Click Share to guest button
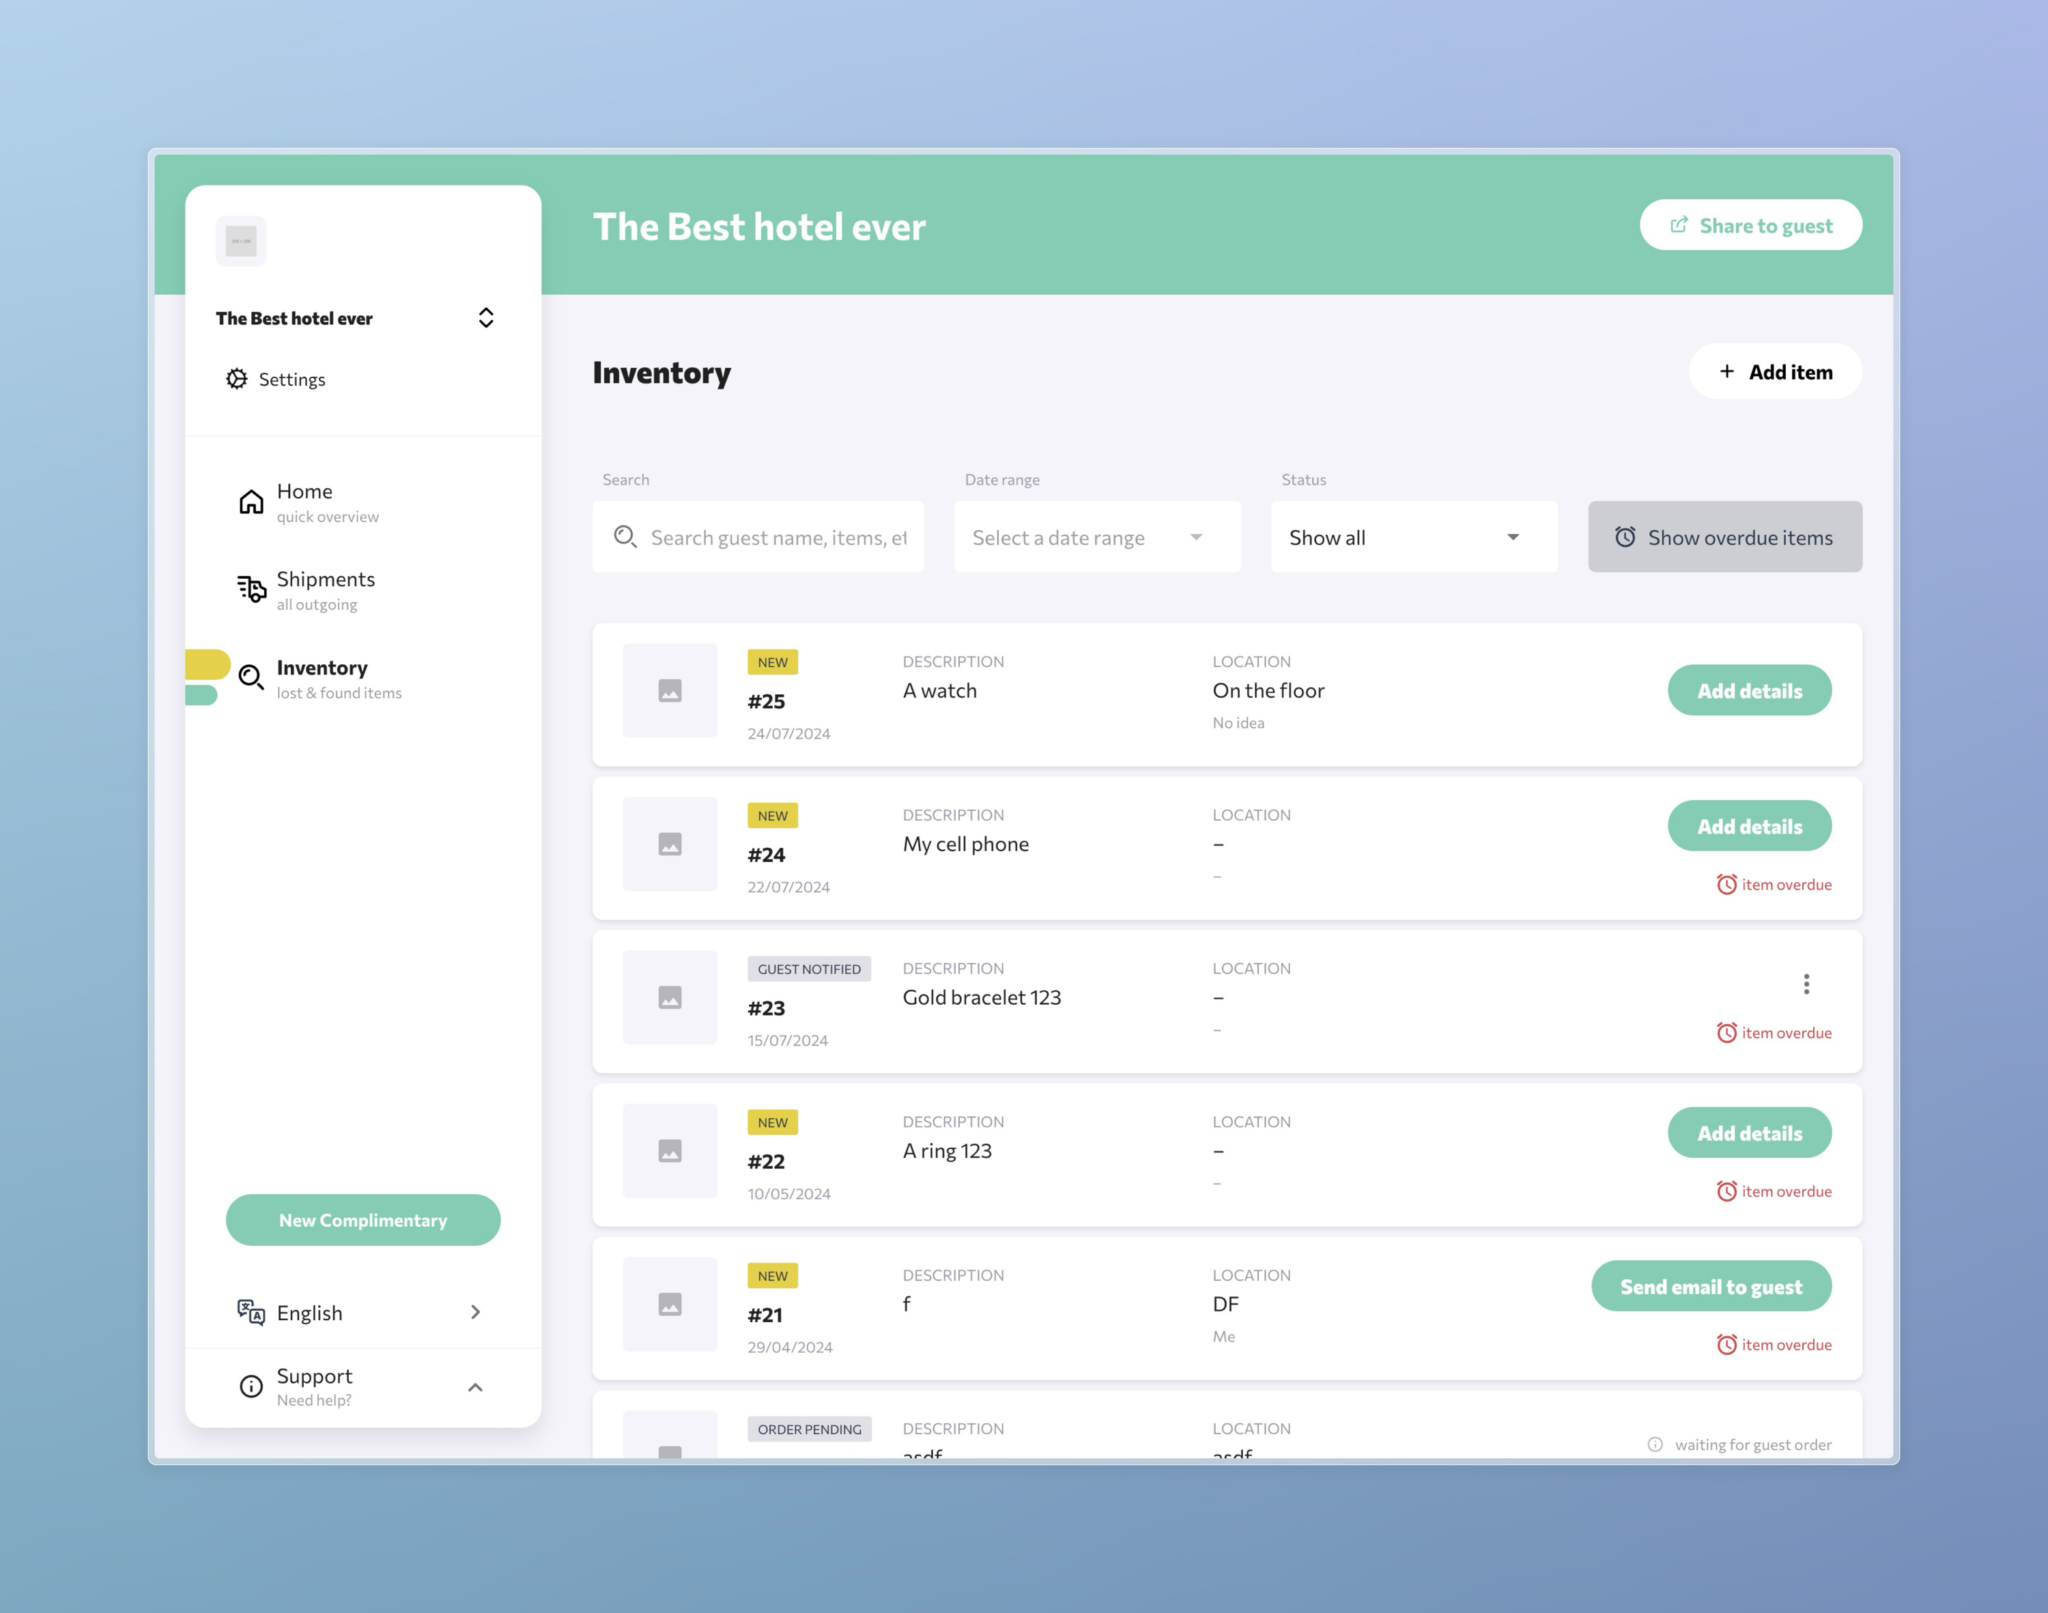The image size is (2048, 1613). point(1751,225)
